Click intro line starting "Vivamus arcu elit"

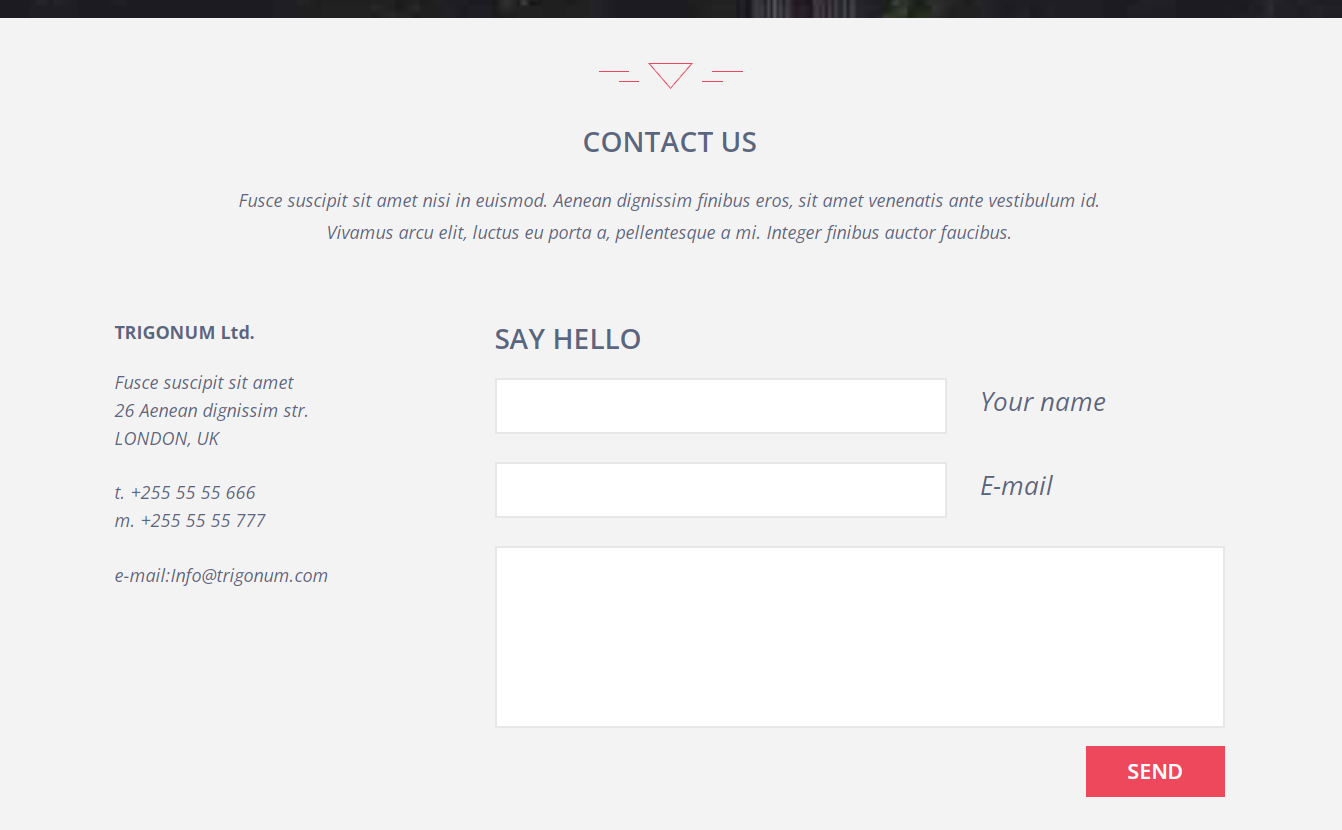669,233
